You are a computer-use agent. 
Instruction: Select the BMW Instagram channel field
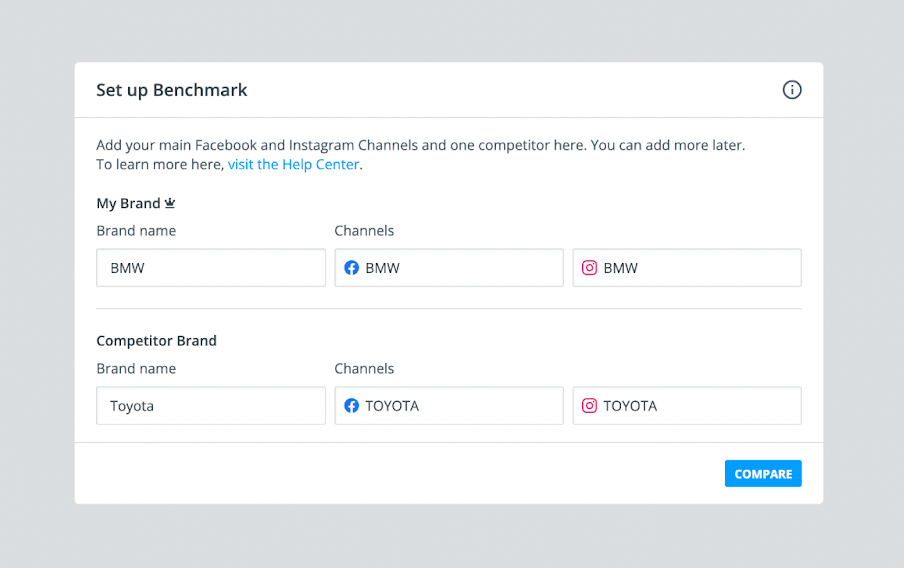tap(687, 268)
